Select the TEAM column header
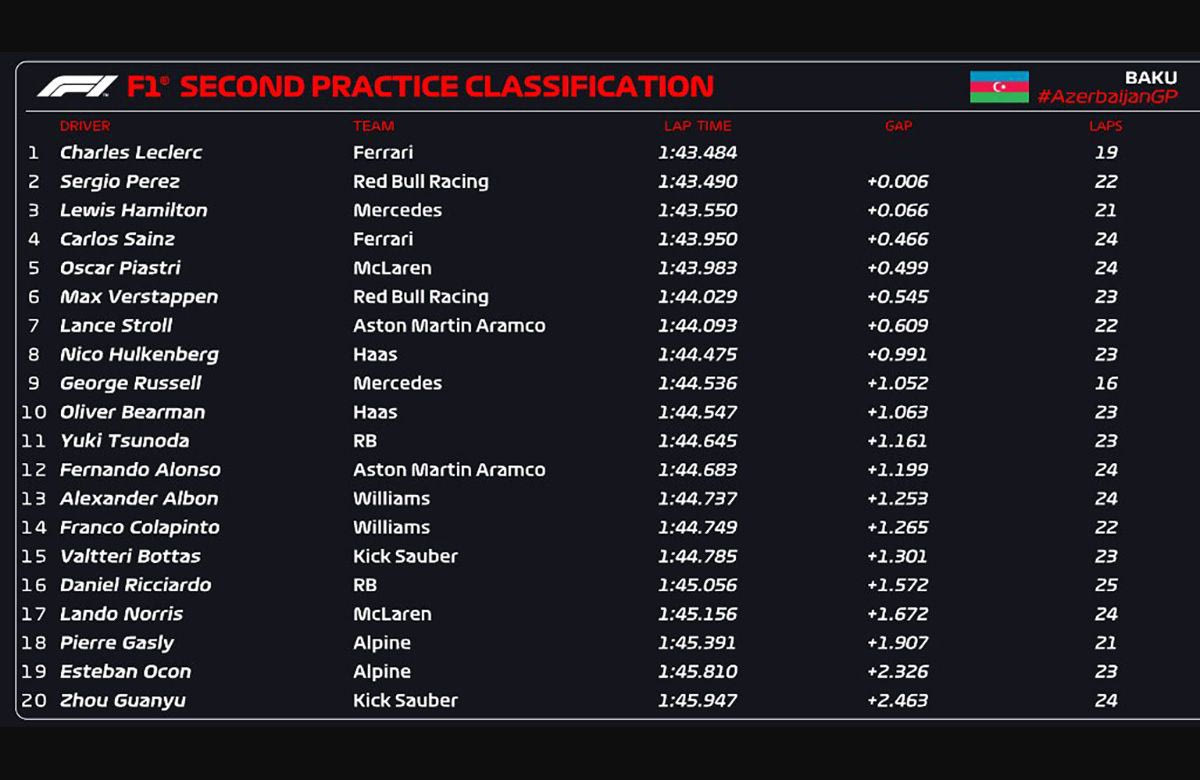 pyautogui.click(x=373, y=126)
